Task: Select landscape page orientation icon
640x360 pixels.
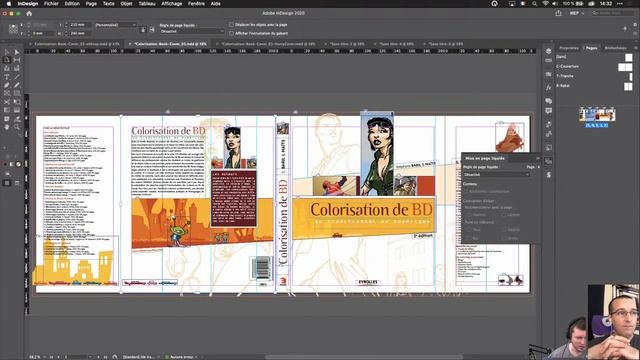Action: [152, 29]
